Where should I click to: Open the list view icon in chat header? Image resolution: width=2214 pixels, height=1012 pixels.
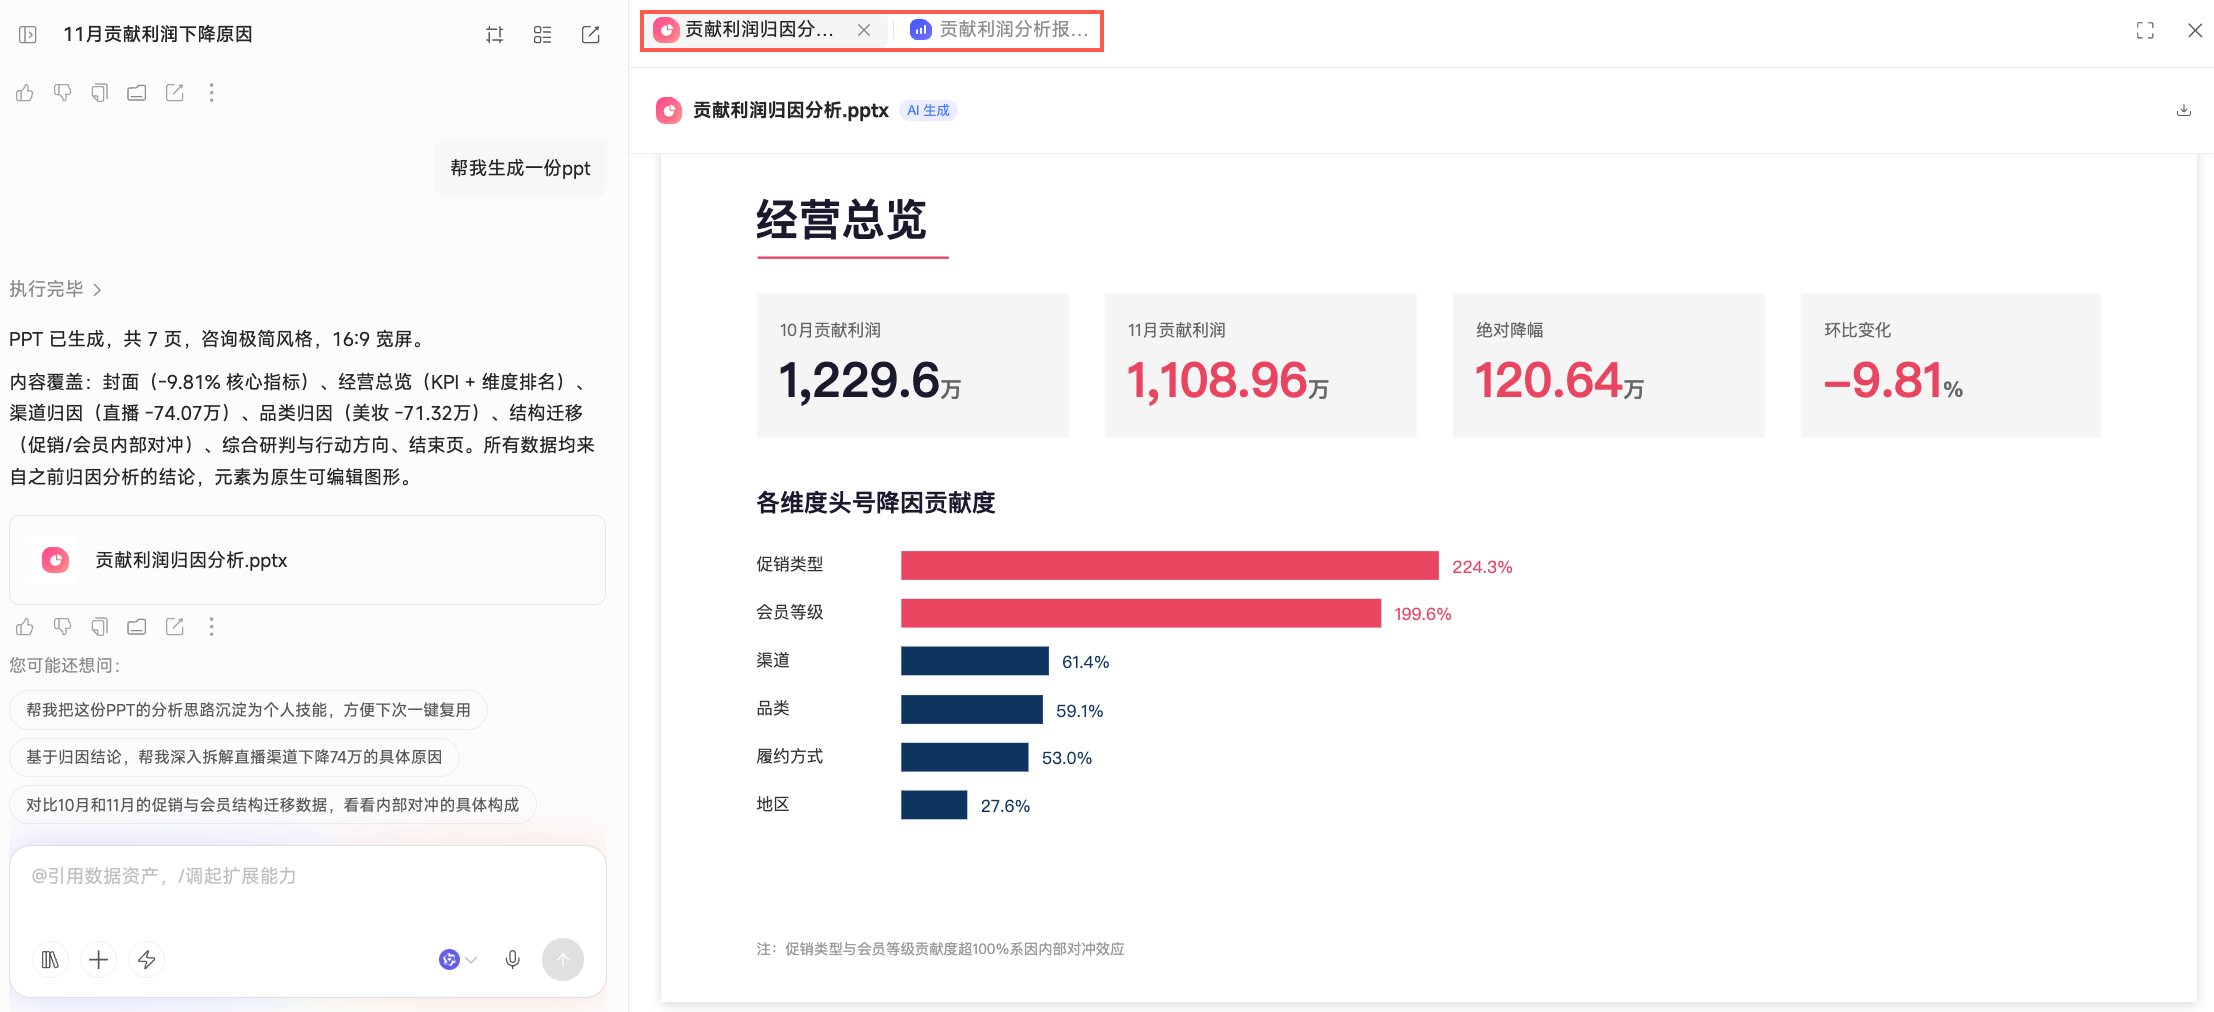click(543, 35)
